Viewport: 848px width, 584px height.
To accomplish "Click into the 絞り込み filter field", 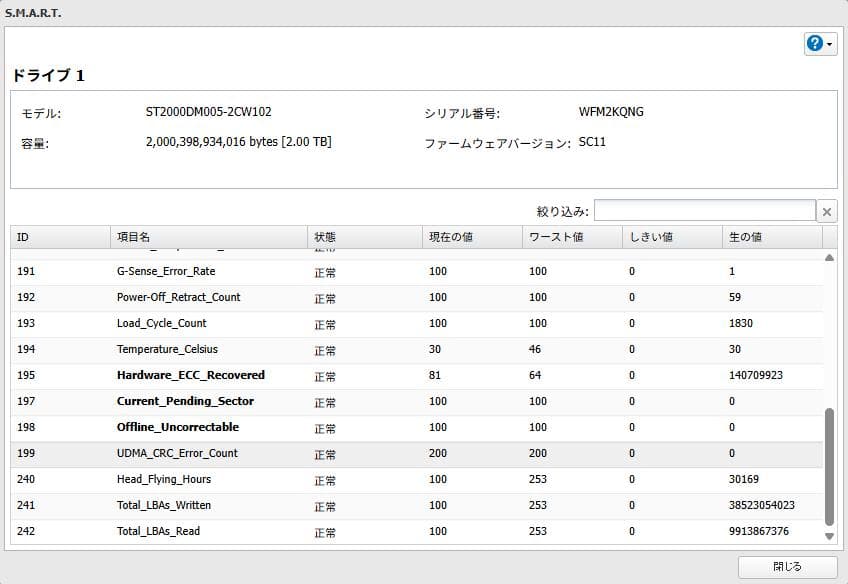I will point(700,210).
